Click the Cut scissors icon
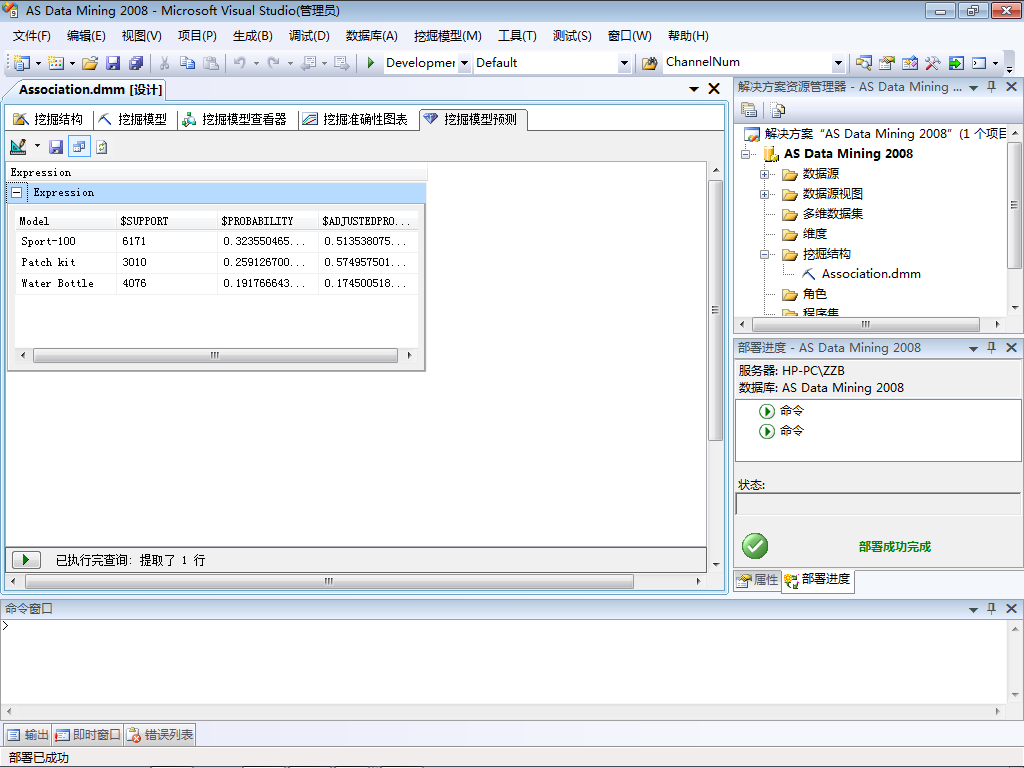Screen dimensions: 1024x768 tap(165, 63)
